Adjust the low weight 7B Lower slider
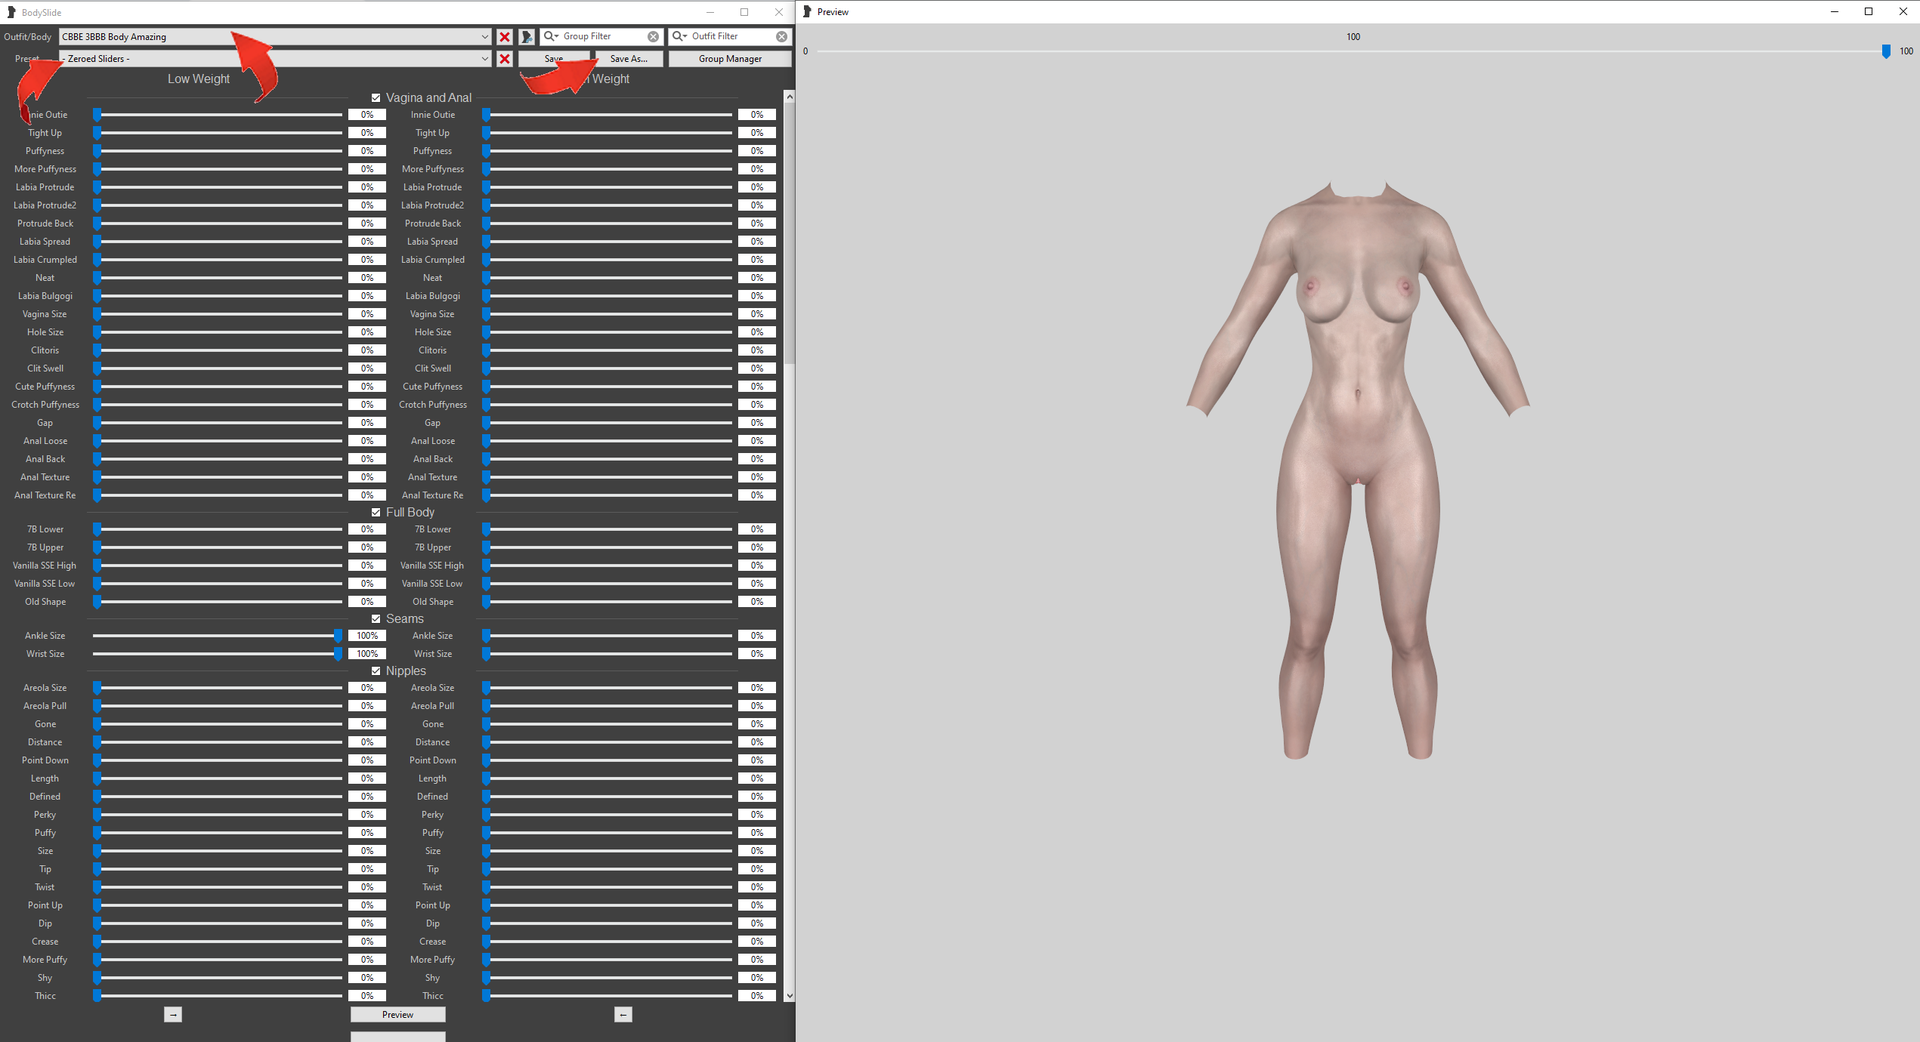Image resolution: width=1920 pixels, height=1042 pixels. [218, 530]
